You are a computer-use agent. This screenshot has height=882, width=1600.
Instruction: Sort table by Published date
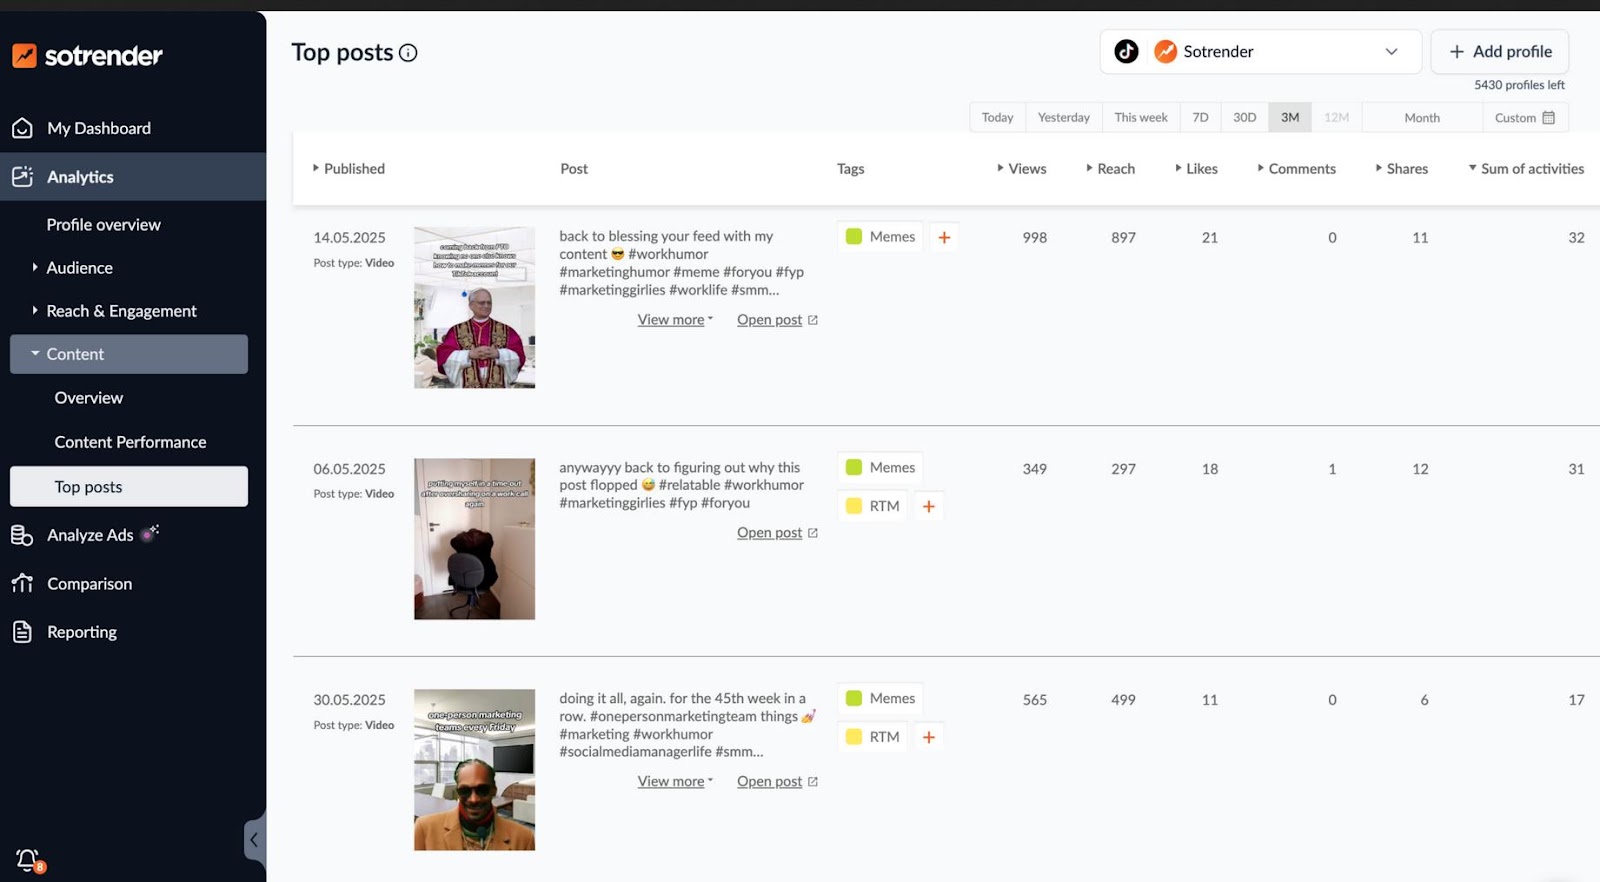(349, 169)
